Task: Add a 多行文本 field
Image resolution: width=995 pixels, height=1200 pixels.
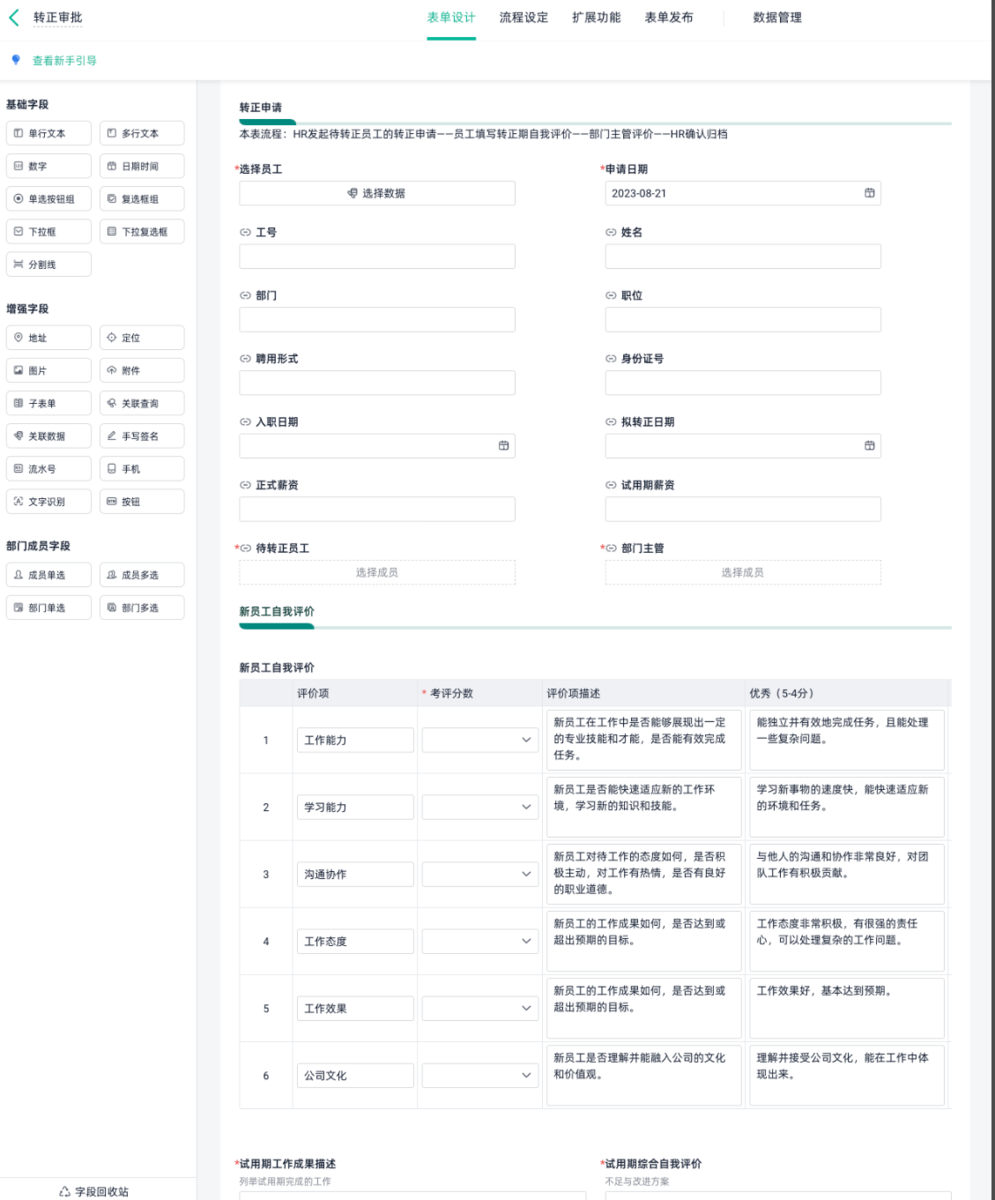Action: [x=142, y=133]
